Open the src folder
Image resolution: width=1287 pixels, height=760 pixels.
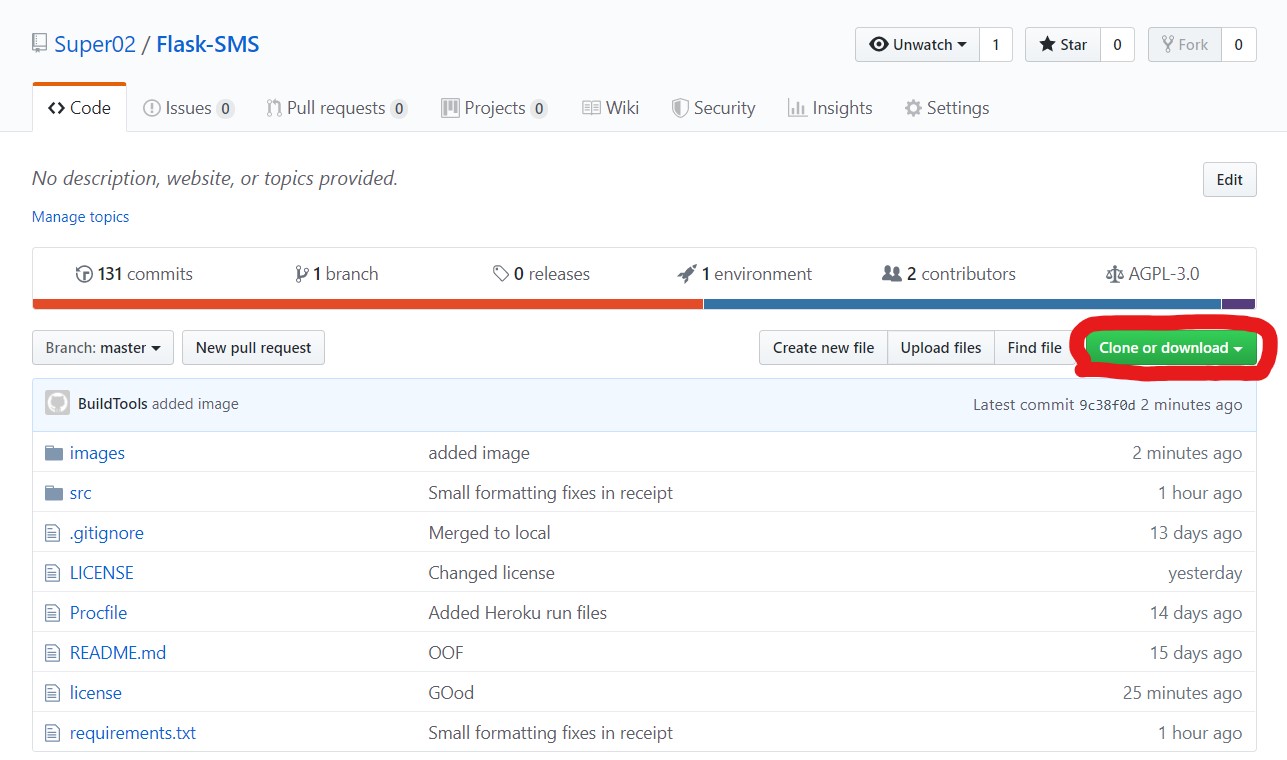[x=80, y=493]
